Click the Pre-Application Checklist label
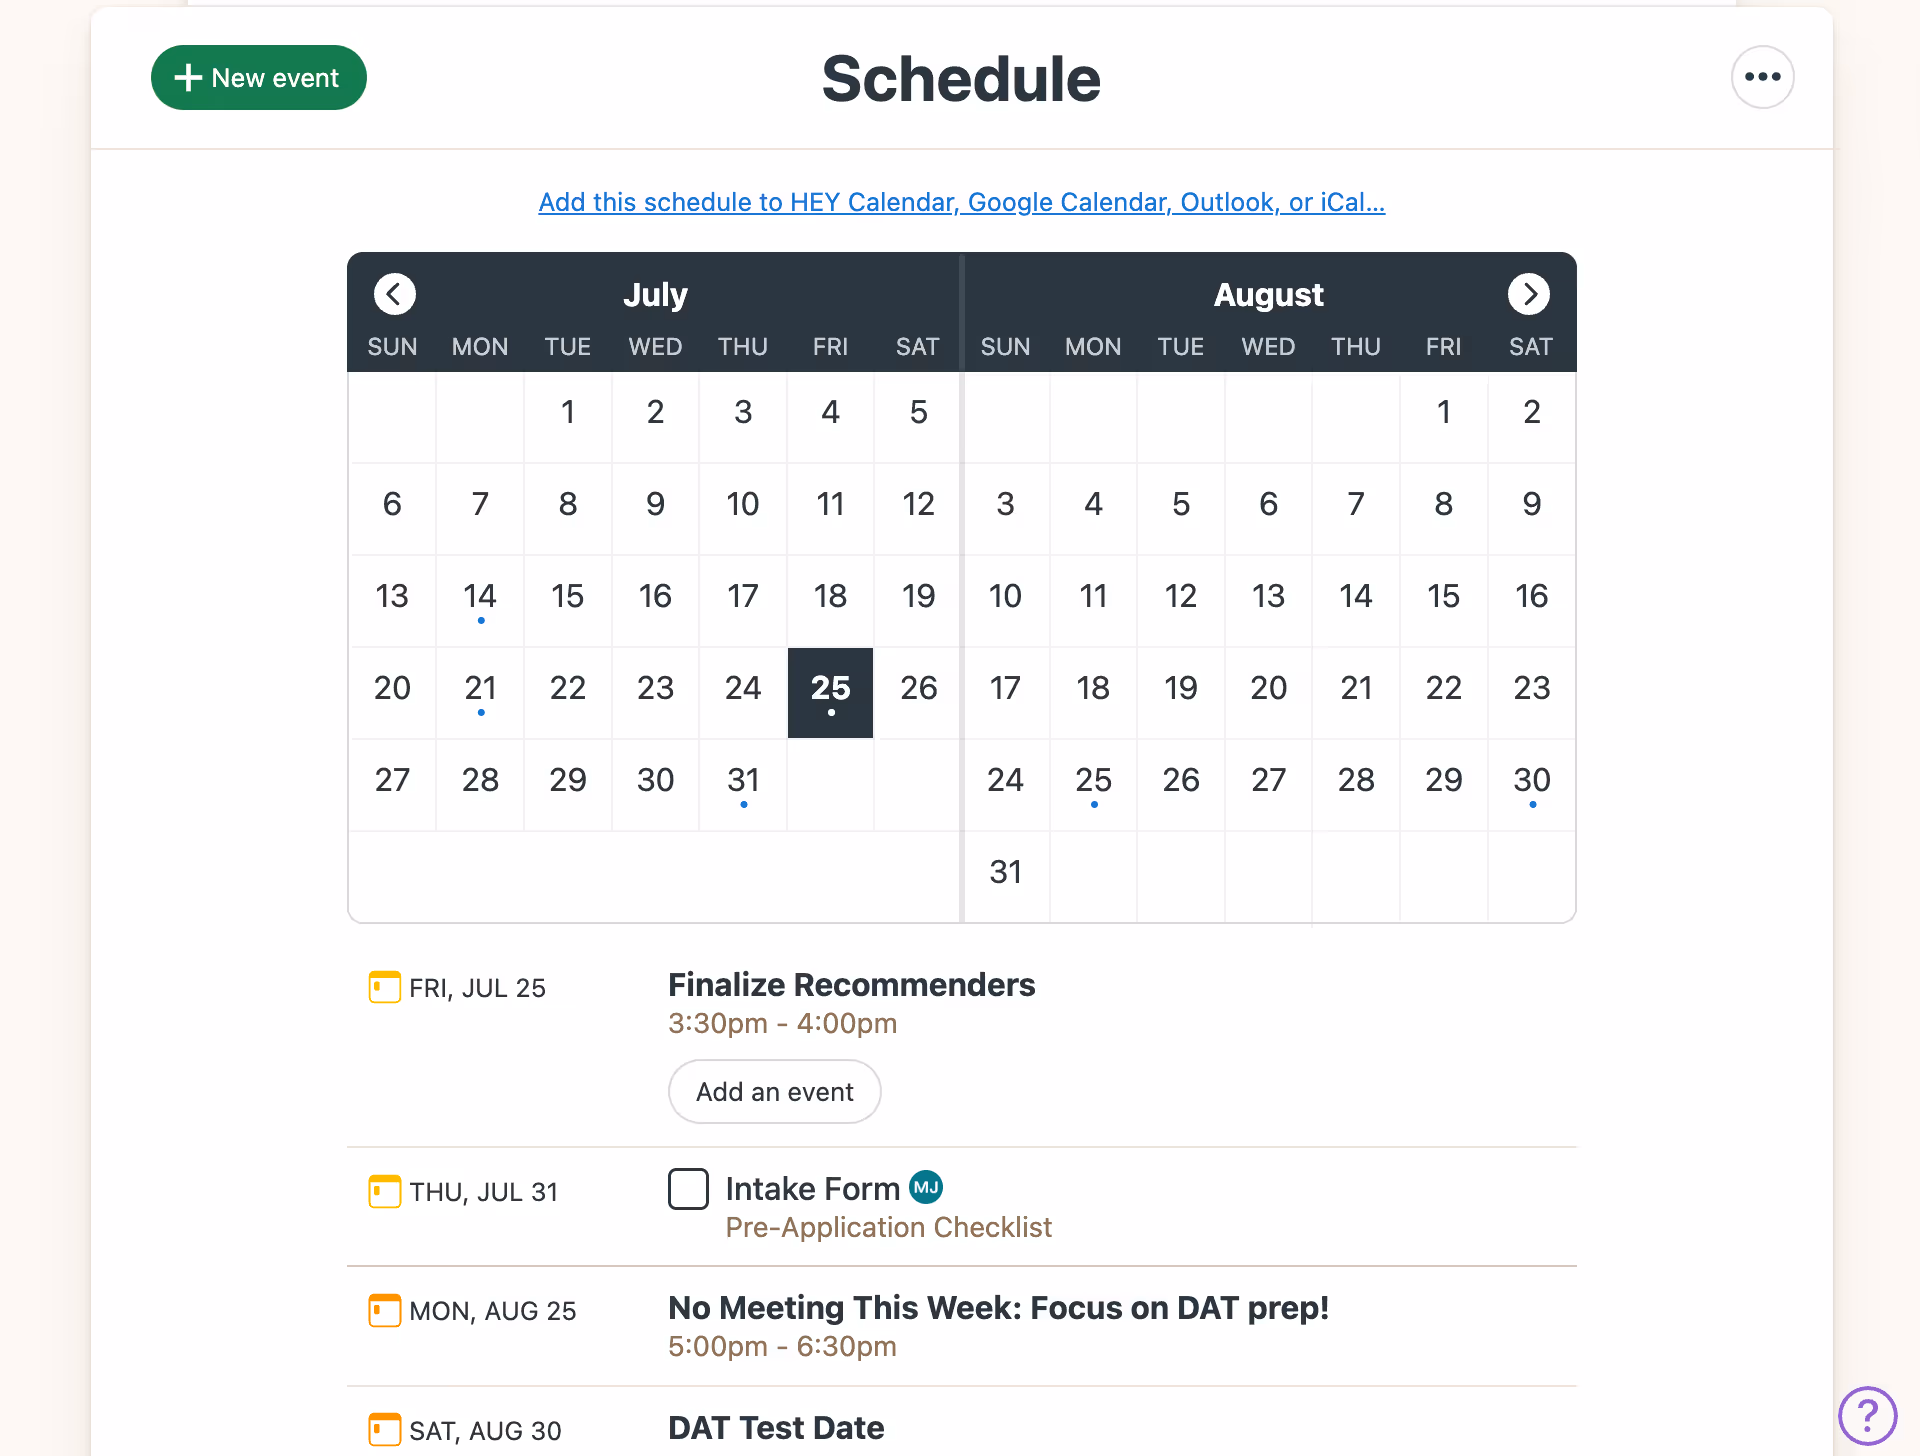The height and width of the screenshot is (1456, 1920). tap(888, 1227)
